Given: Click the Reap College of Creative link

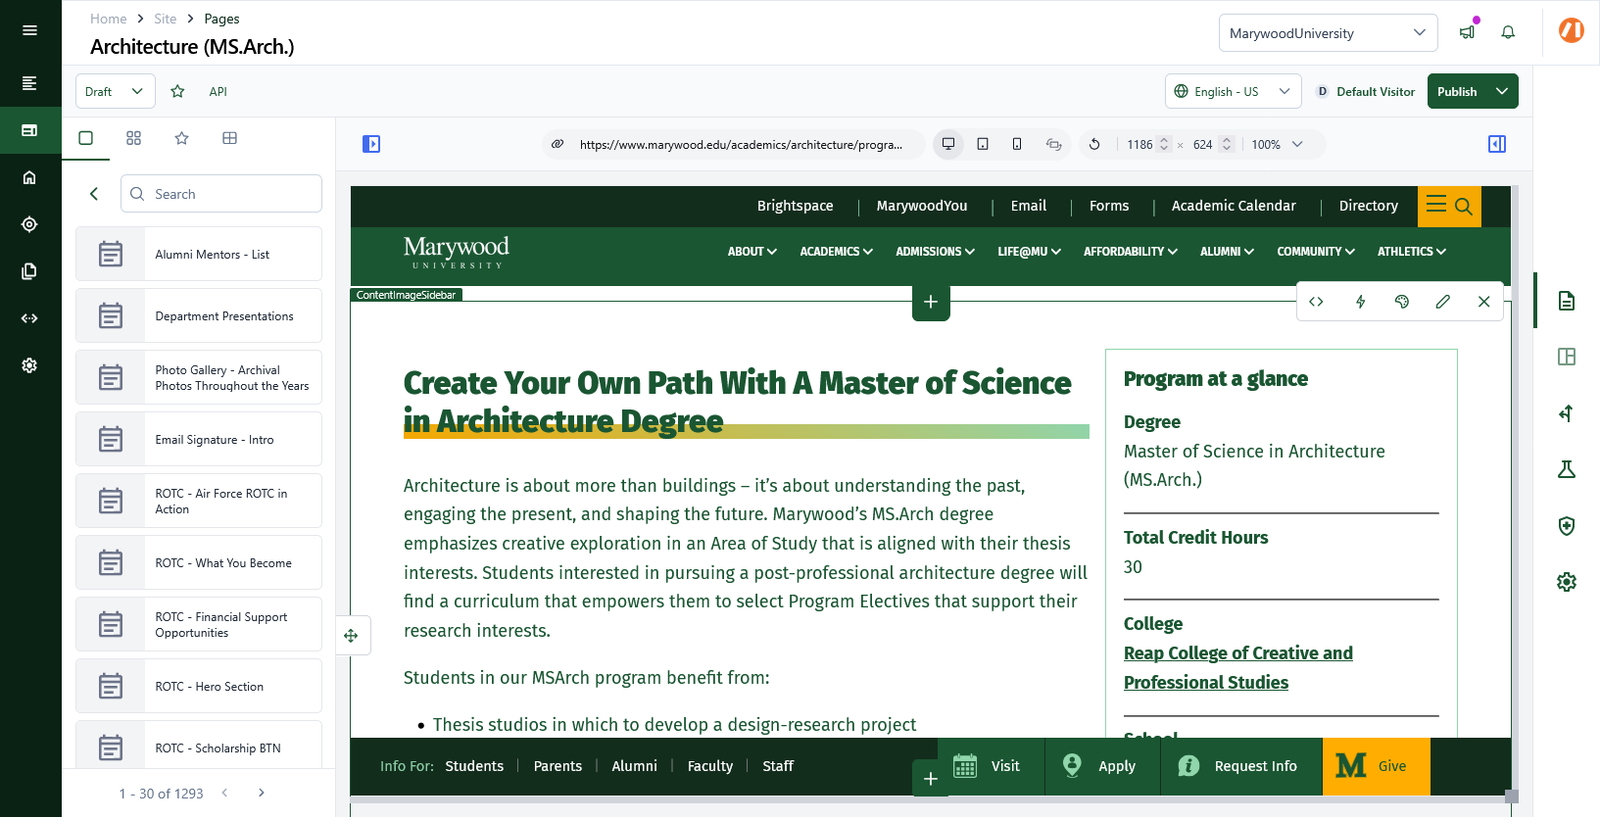Looking at the screenshot, I should click(x=1238, y=668).
